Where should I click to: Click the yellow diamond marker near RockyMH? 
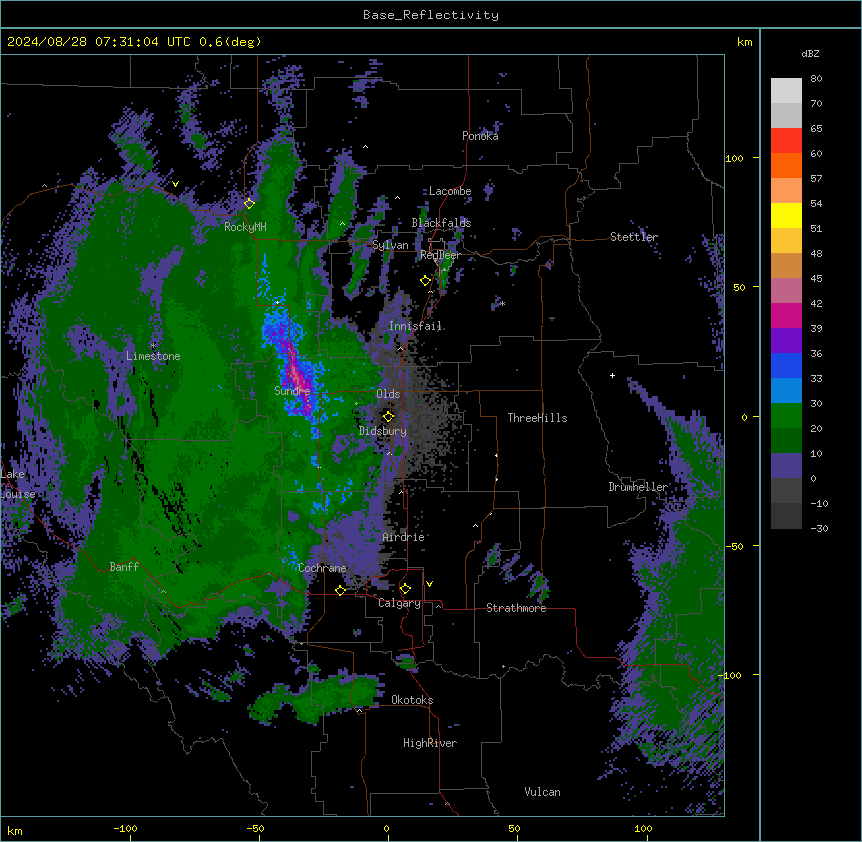pyautogui.click(x=249, y=203)
